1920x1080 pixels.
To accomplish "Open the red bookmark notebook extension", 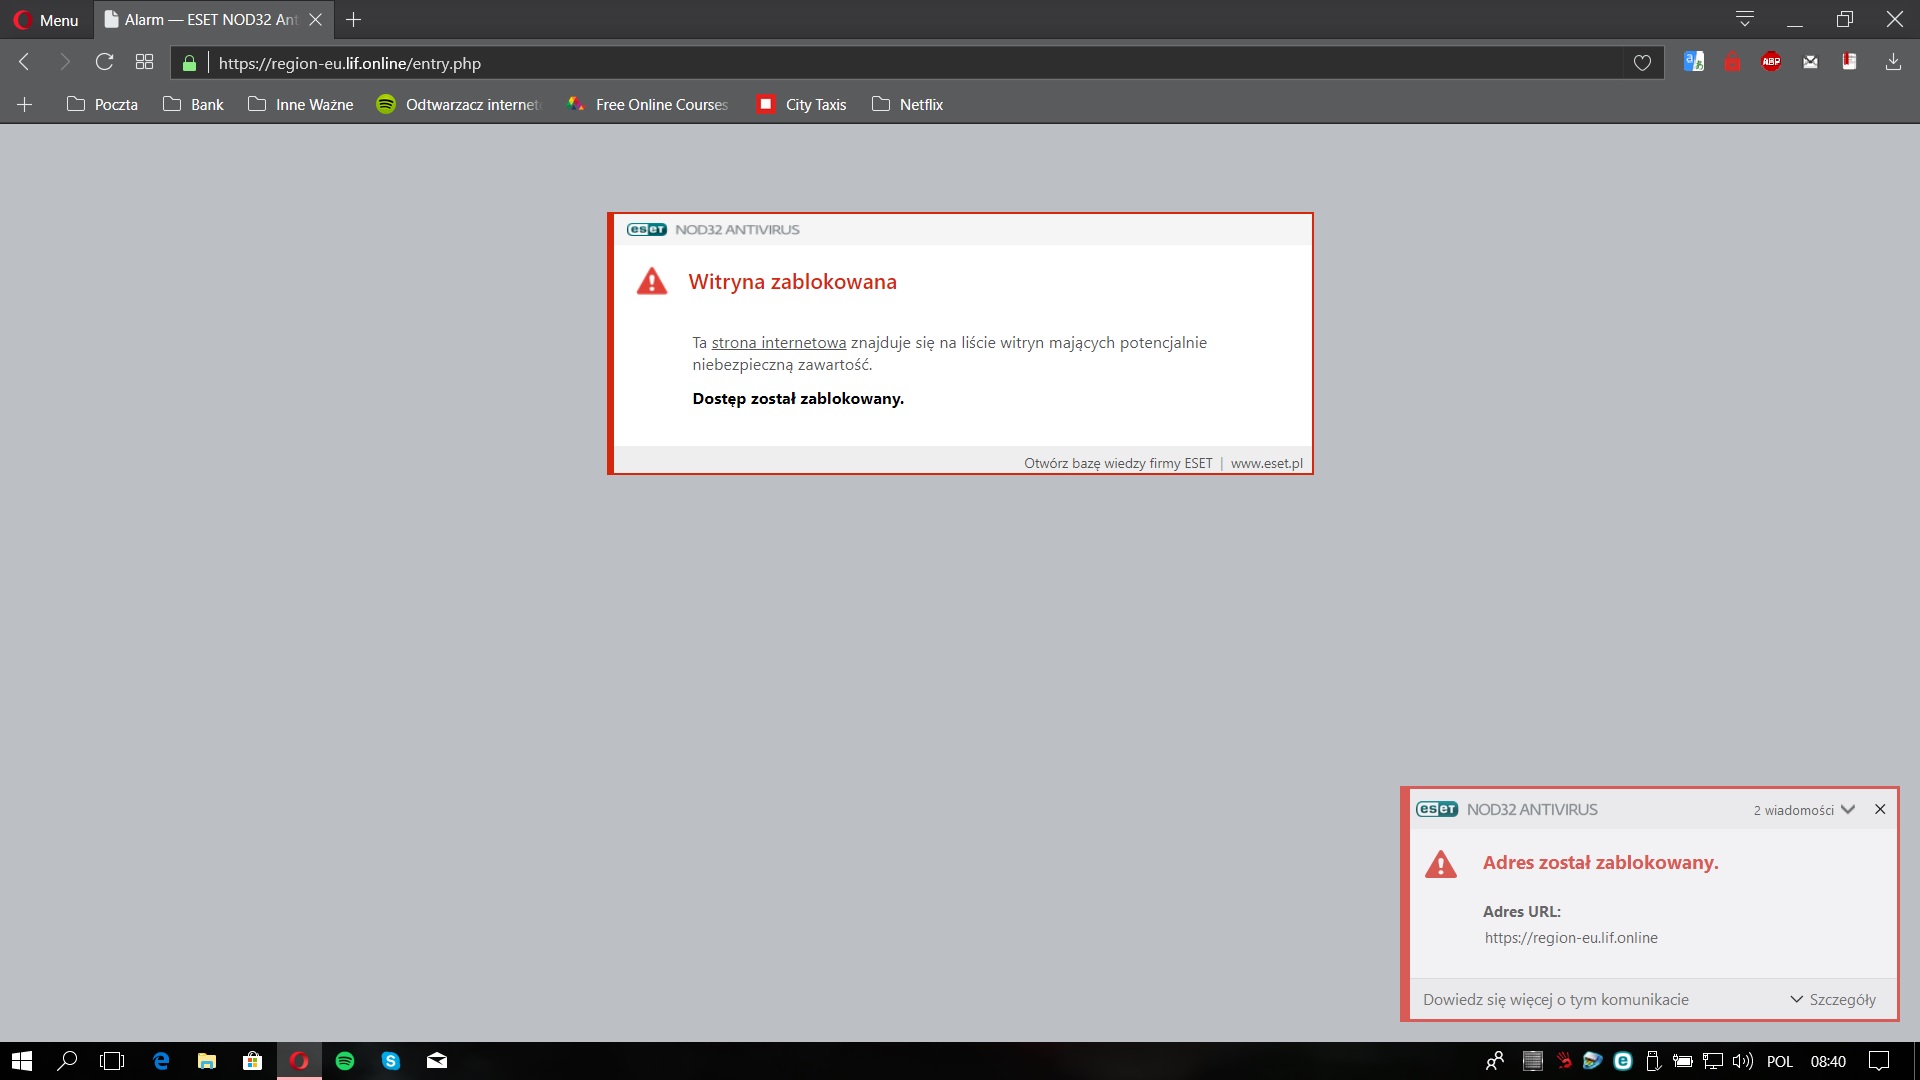I will [1849, 62].
